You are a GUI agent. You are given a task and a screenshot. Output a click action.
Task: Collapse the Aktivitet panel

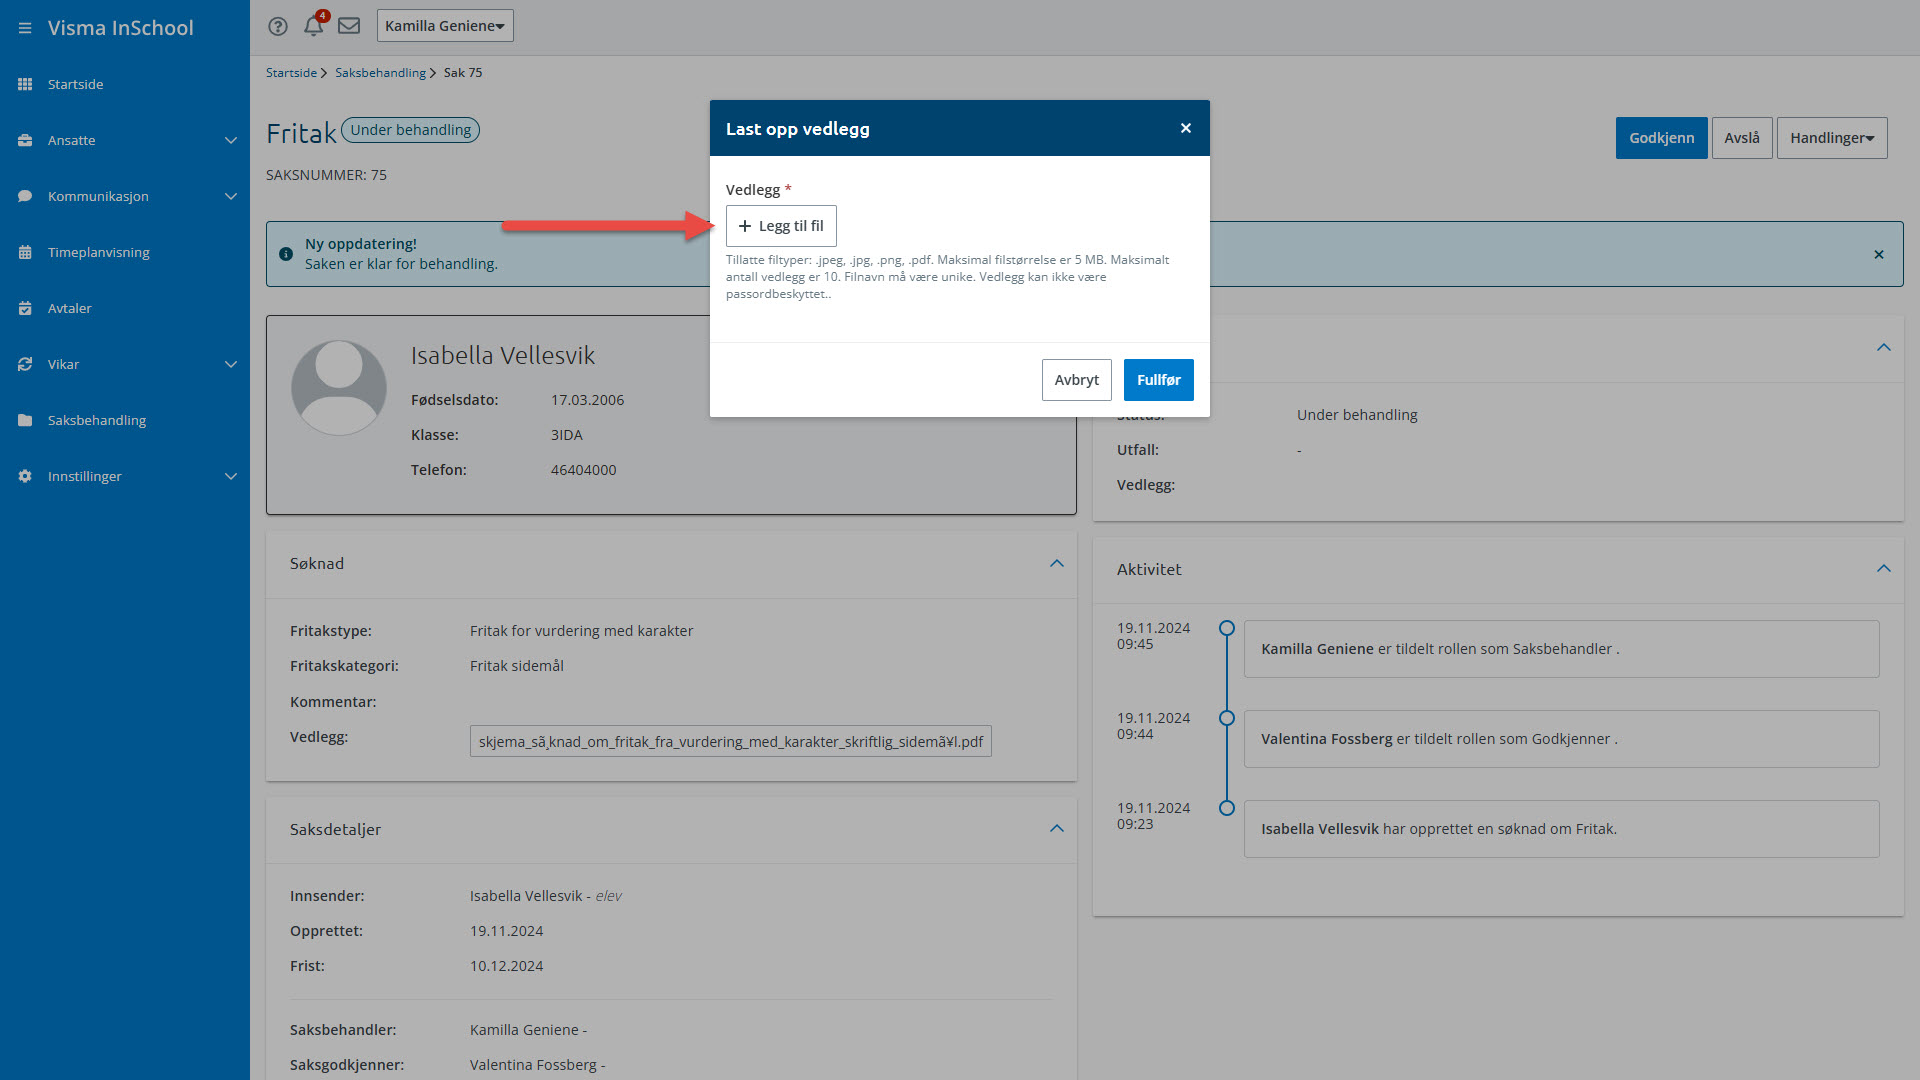point(1884,569)
